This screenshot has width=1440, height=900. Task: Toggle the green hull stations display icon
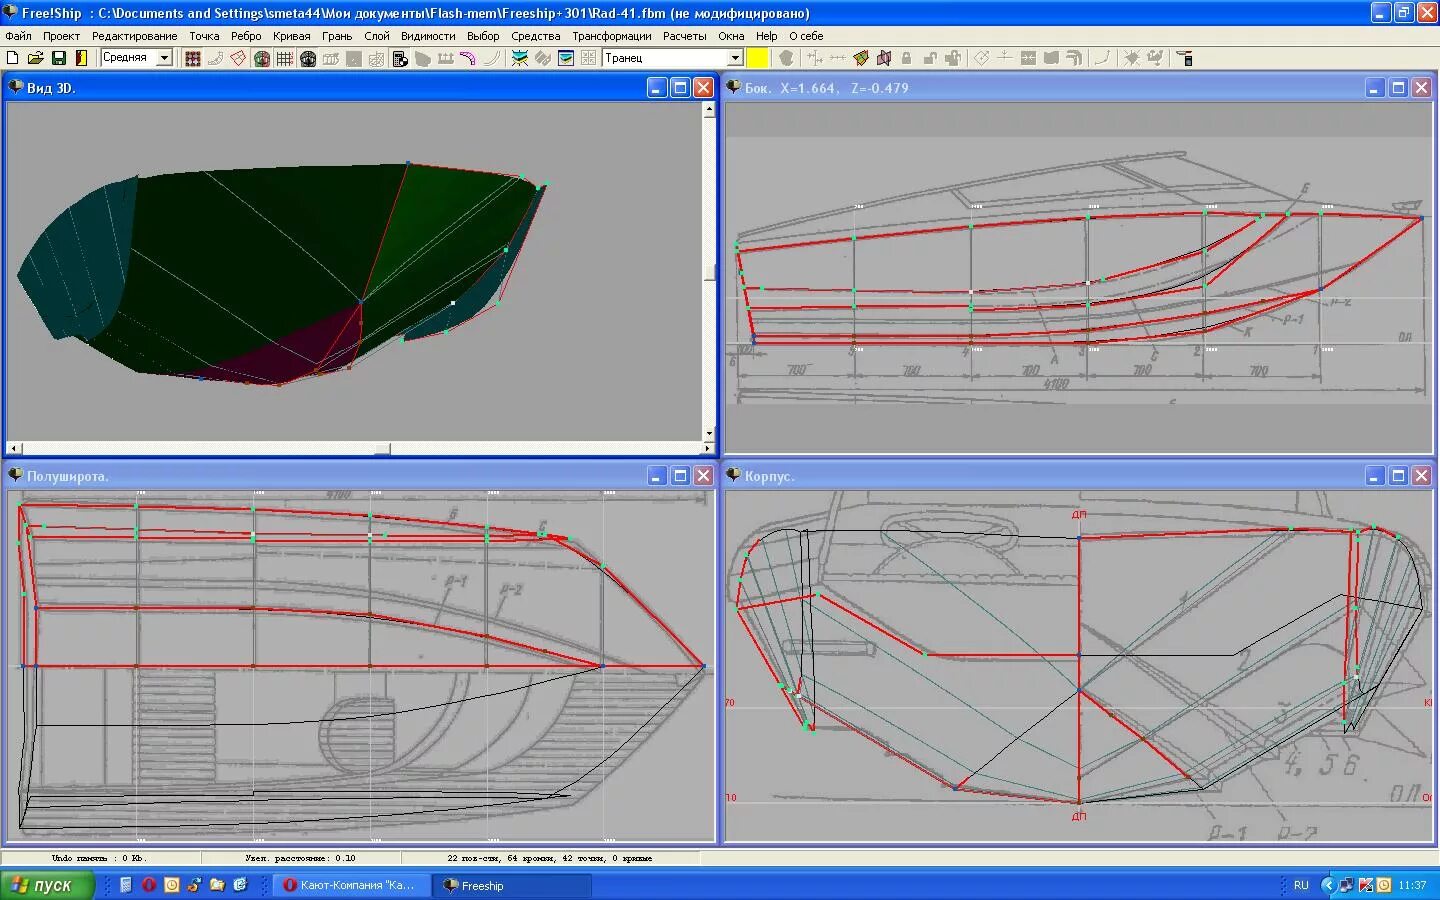261,58
